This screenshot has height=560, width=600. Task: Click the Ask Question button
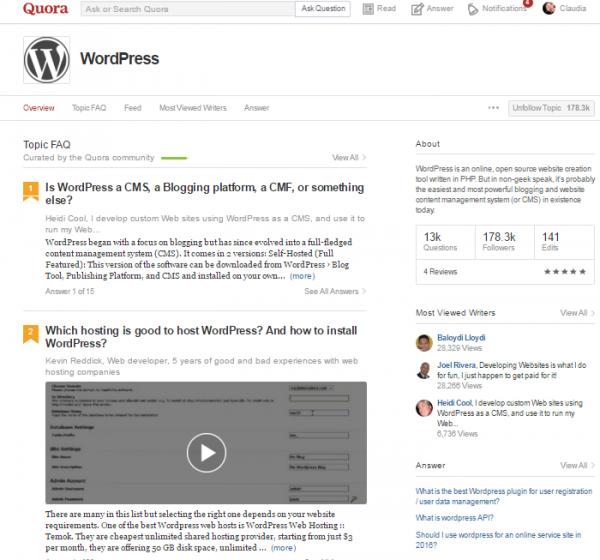pos(323,8)
